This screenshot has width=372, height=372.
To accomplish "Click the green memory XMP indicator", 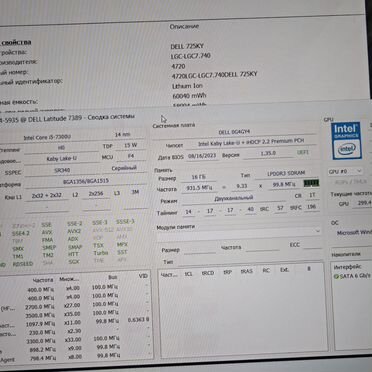I will (311, 183).
